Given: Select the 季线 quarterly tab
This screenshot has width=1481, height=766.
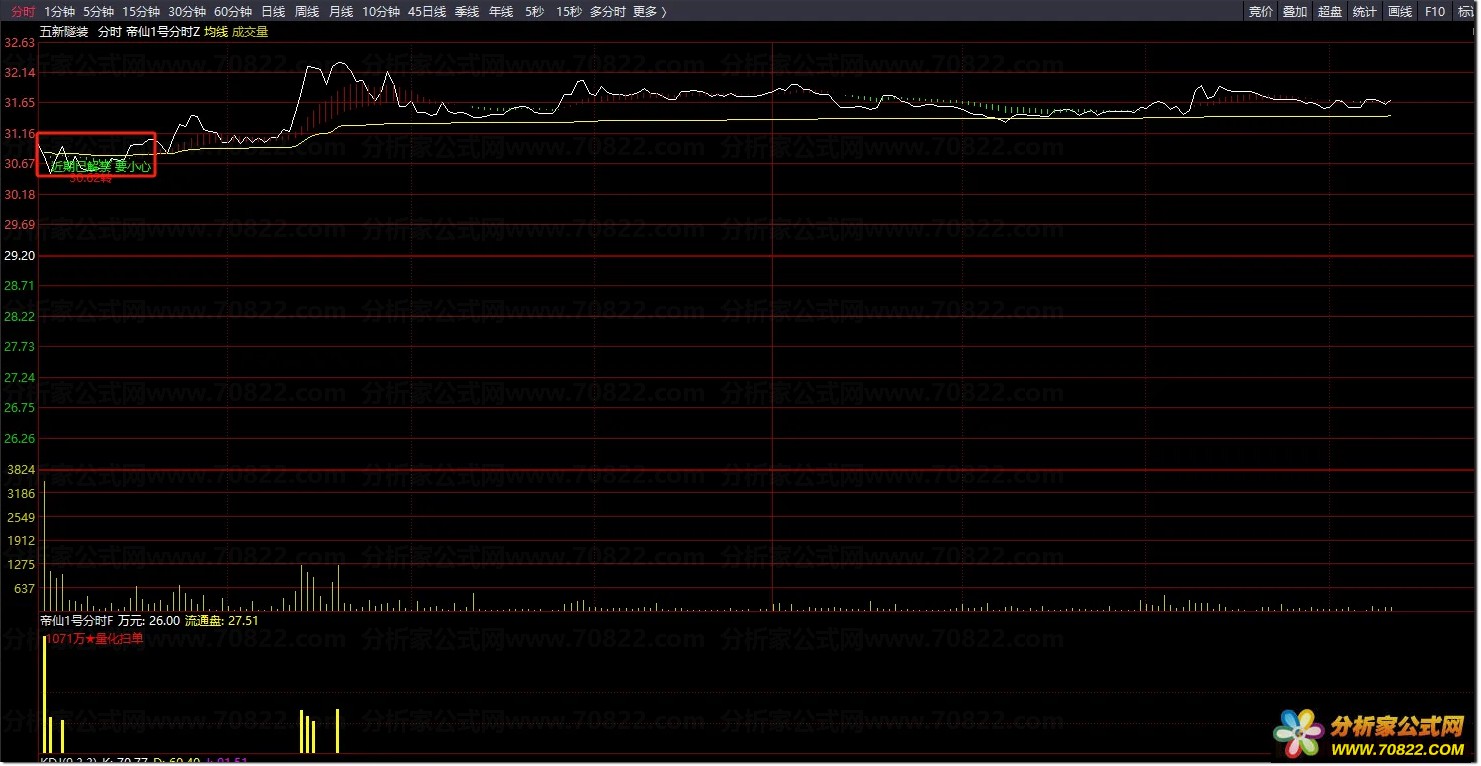Looking at the screenshot, I should [467, 12].
